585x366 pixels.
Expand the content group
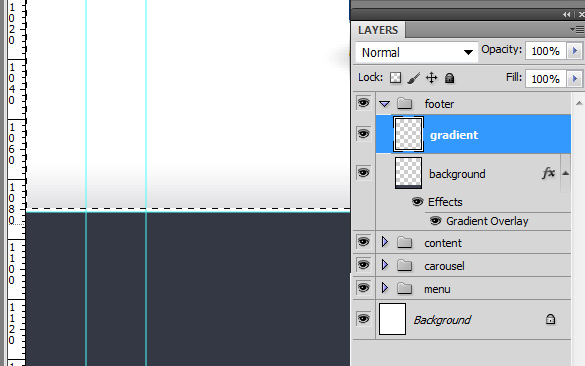pyautogui.click(x=385, y=242)
